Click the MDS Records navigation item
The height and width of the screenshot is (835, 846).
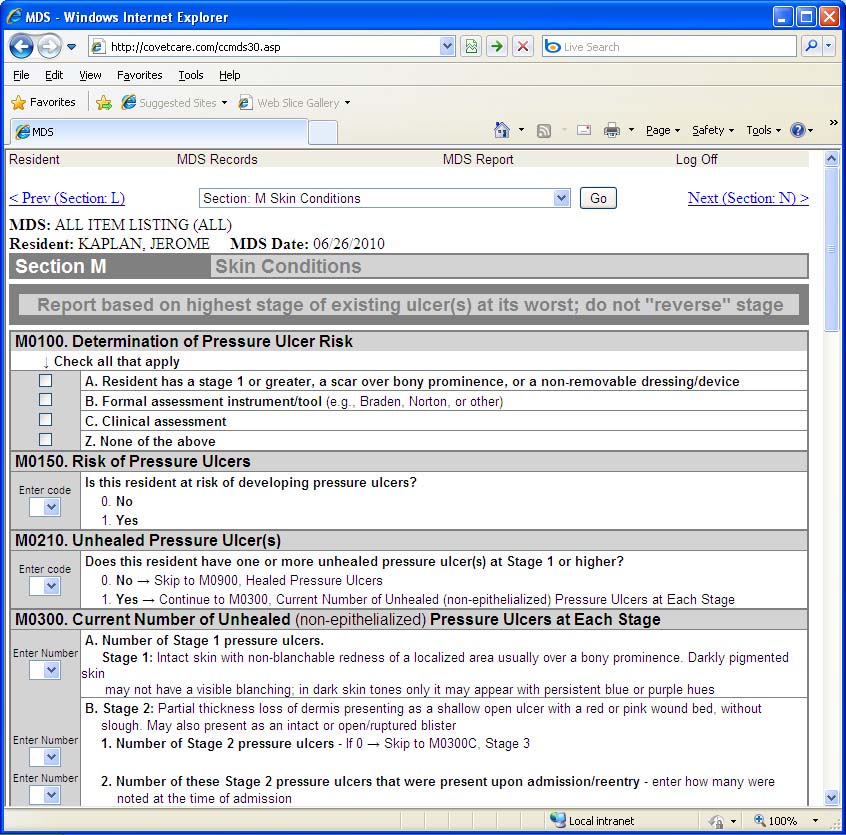(x=217, y=160)
